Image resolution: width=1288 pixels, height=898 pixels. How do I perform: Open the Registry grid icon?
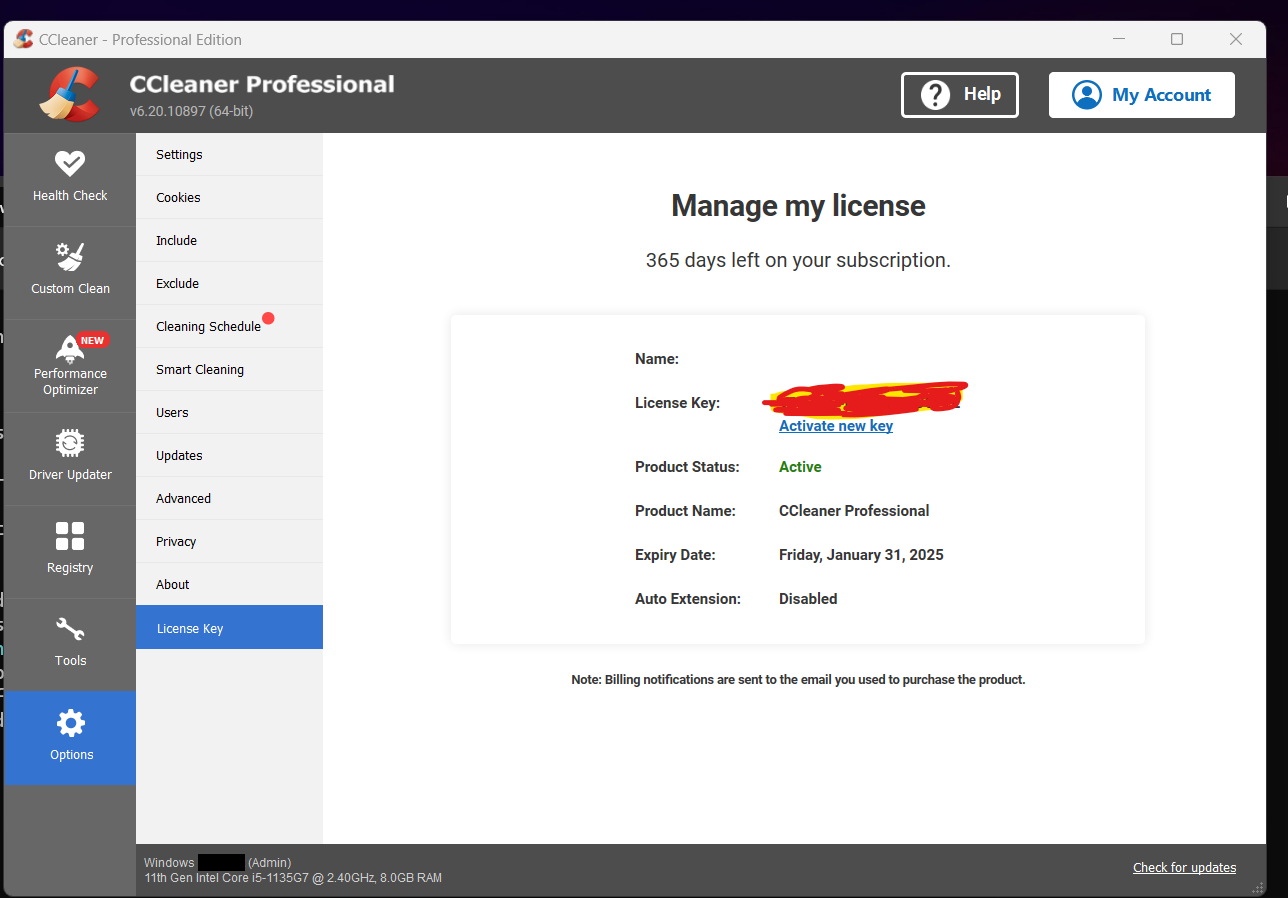(70, 536)
